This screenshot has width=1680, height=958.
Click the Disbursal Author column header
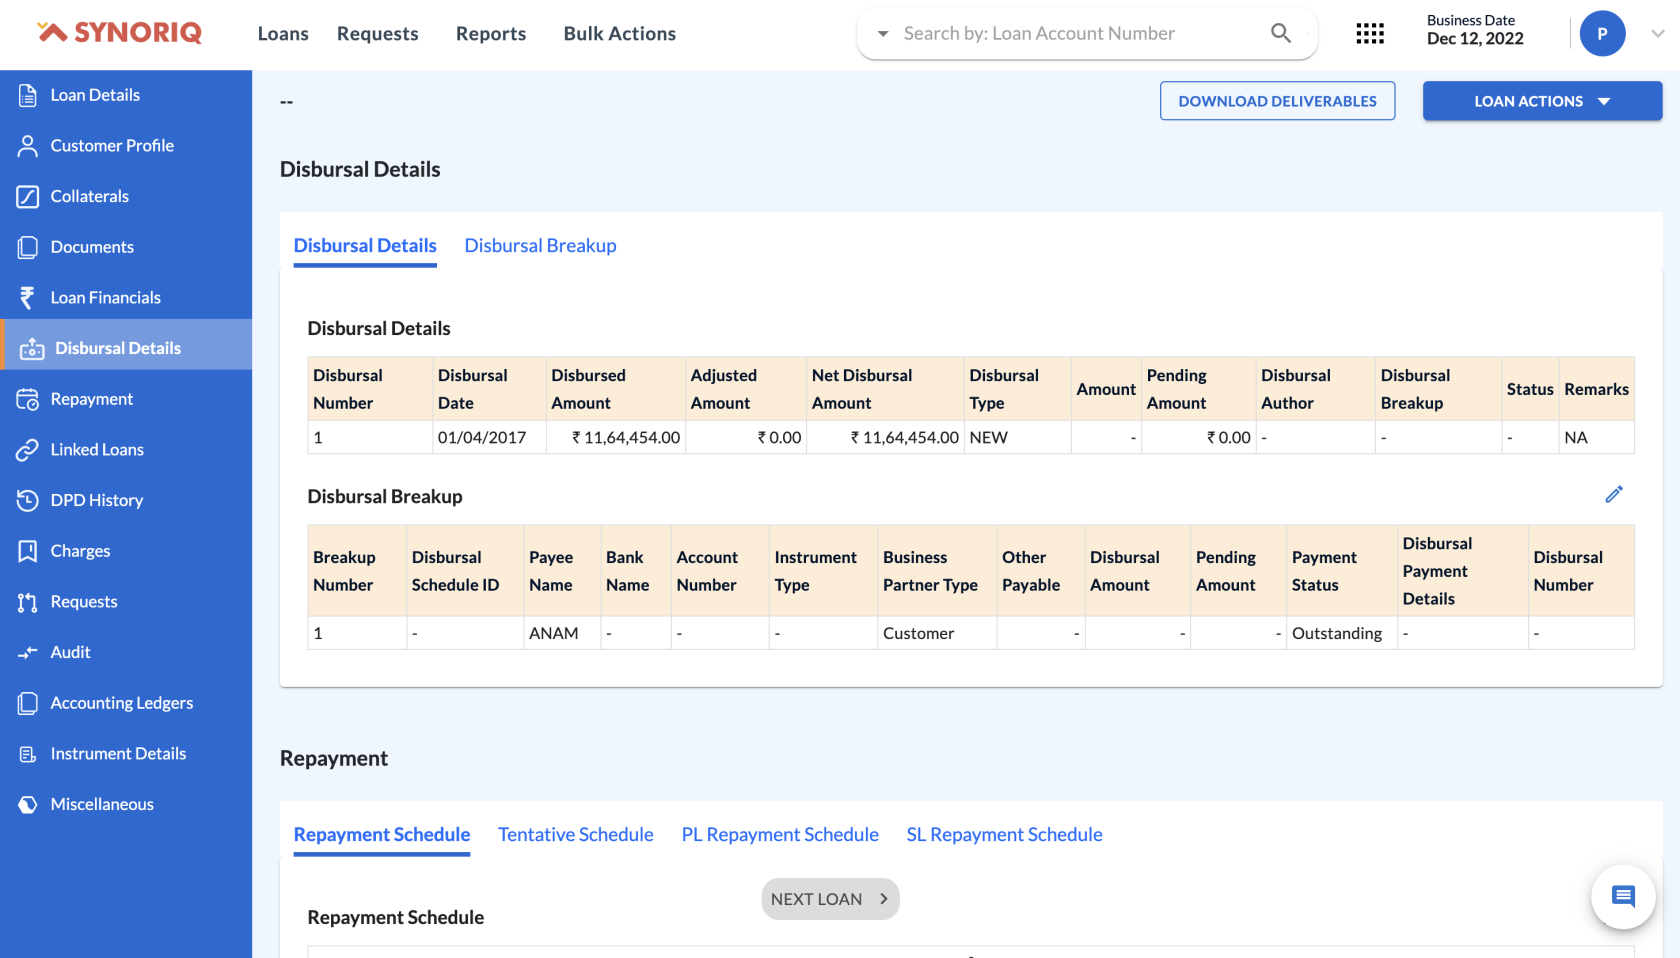click(1315, 389)
